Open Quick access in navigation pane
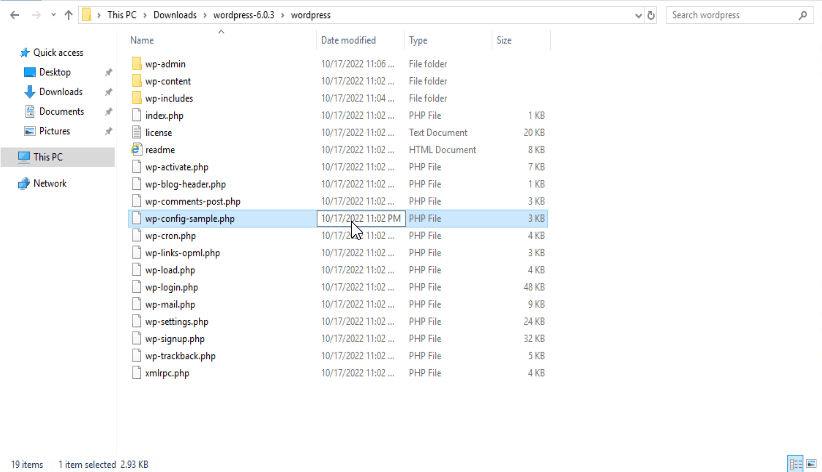 [x=58, y=52]
